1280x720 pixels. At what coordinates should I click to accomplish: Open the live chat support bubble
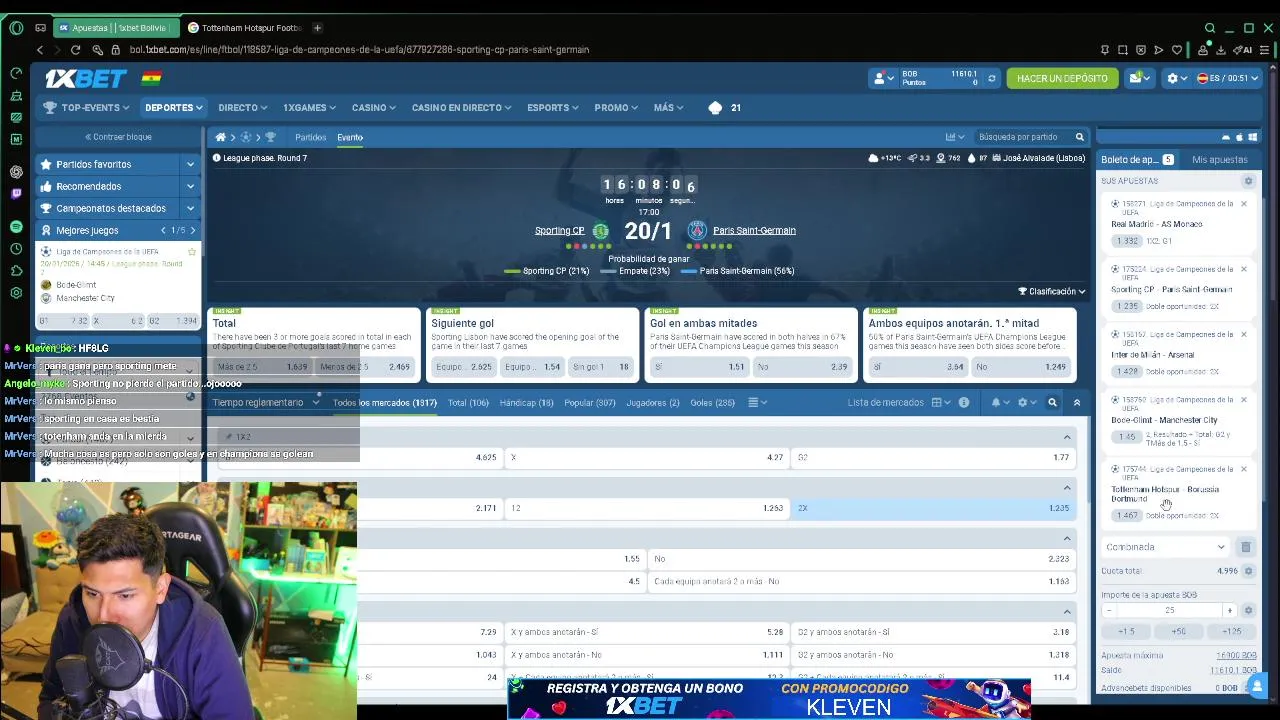click(x=1257, y=684)
